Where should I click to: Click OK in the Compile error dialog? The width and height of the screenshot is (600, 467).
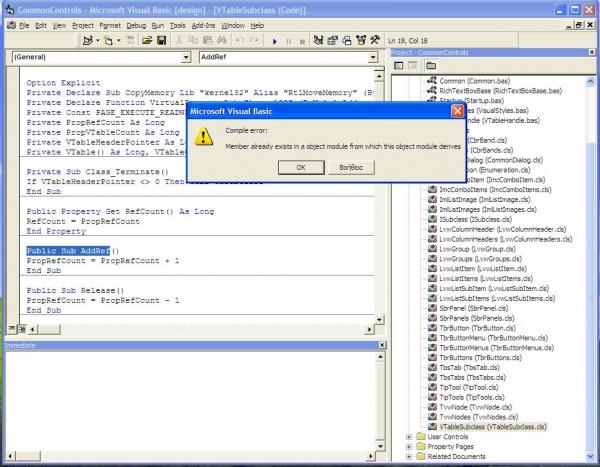point(301,167)
